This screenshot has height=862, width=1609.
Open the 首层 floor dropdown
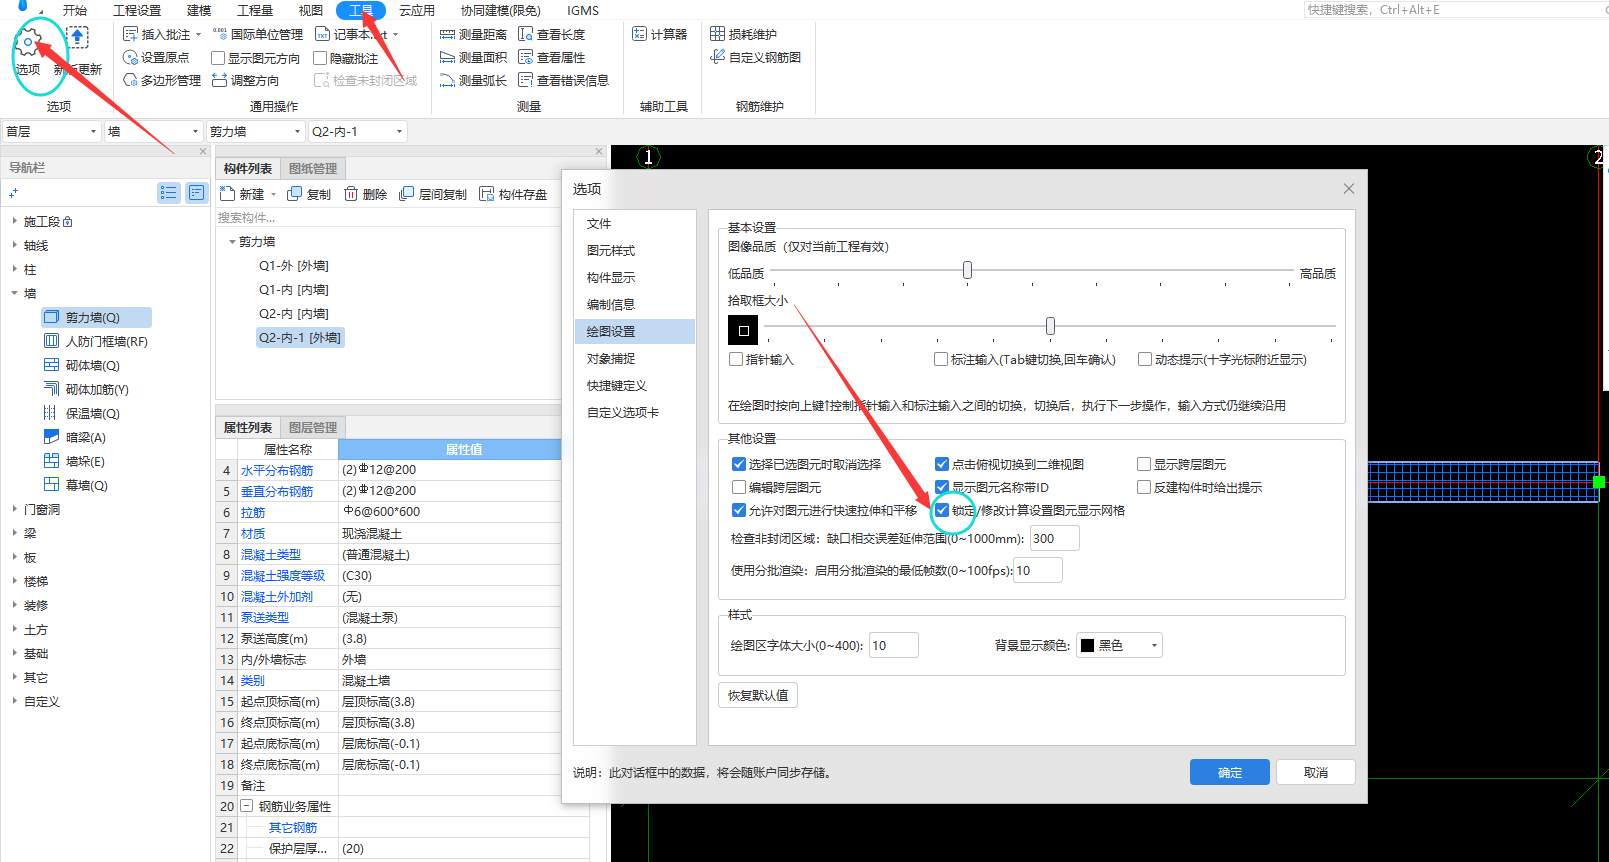pyautogui.click(x=51, y=131)
